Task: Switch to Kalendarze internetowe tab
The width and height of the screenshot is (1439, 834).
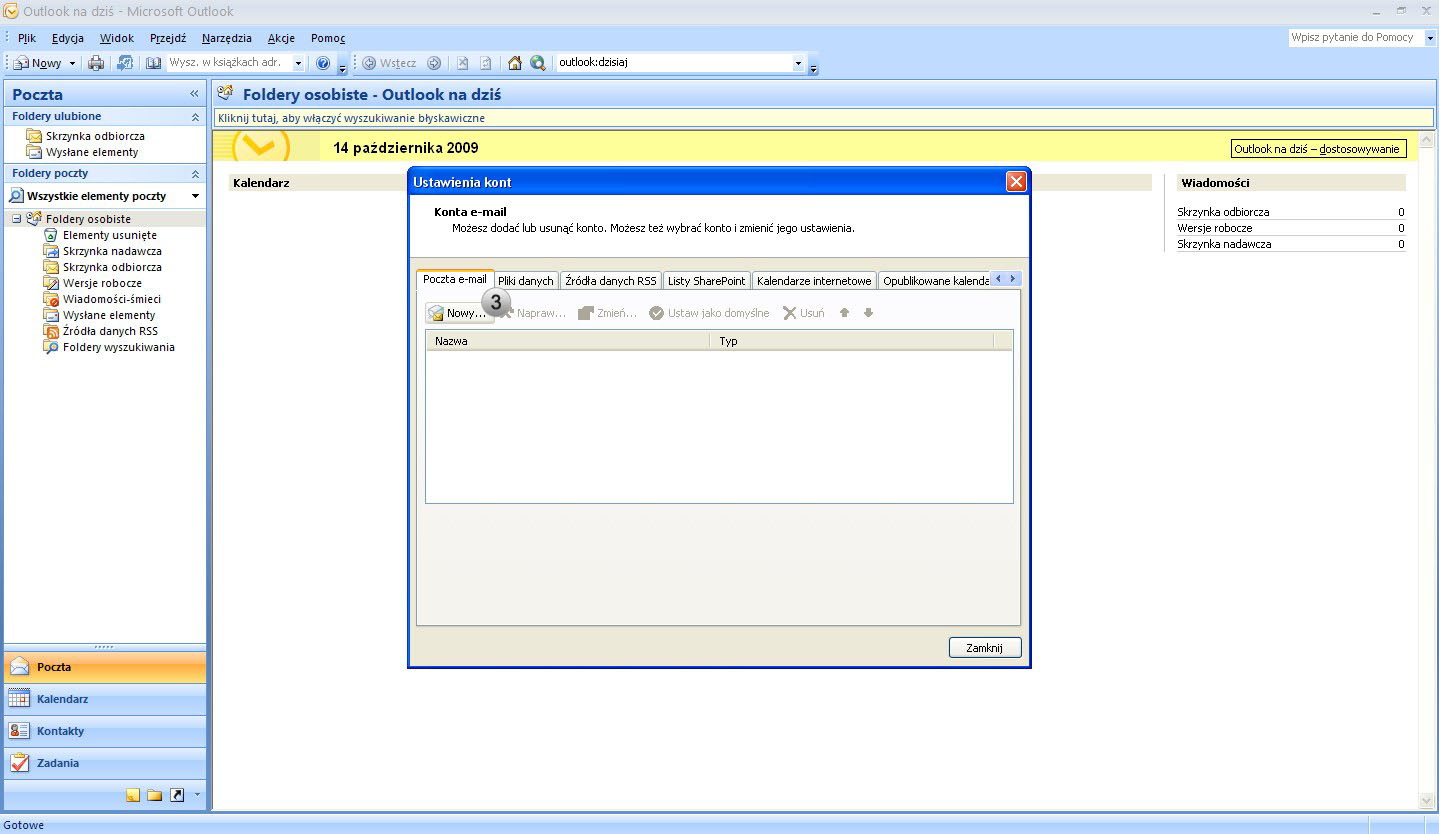Action: tap(814, 281)
